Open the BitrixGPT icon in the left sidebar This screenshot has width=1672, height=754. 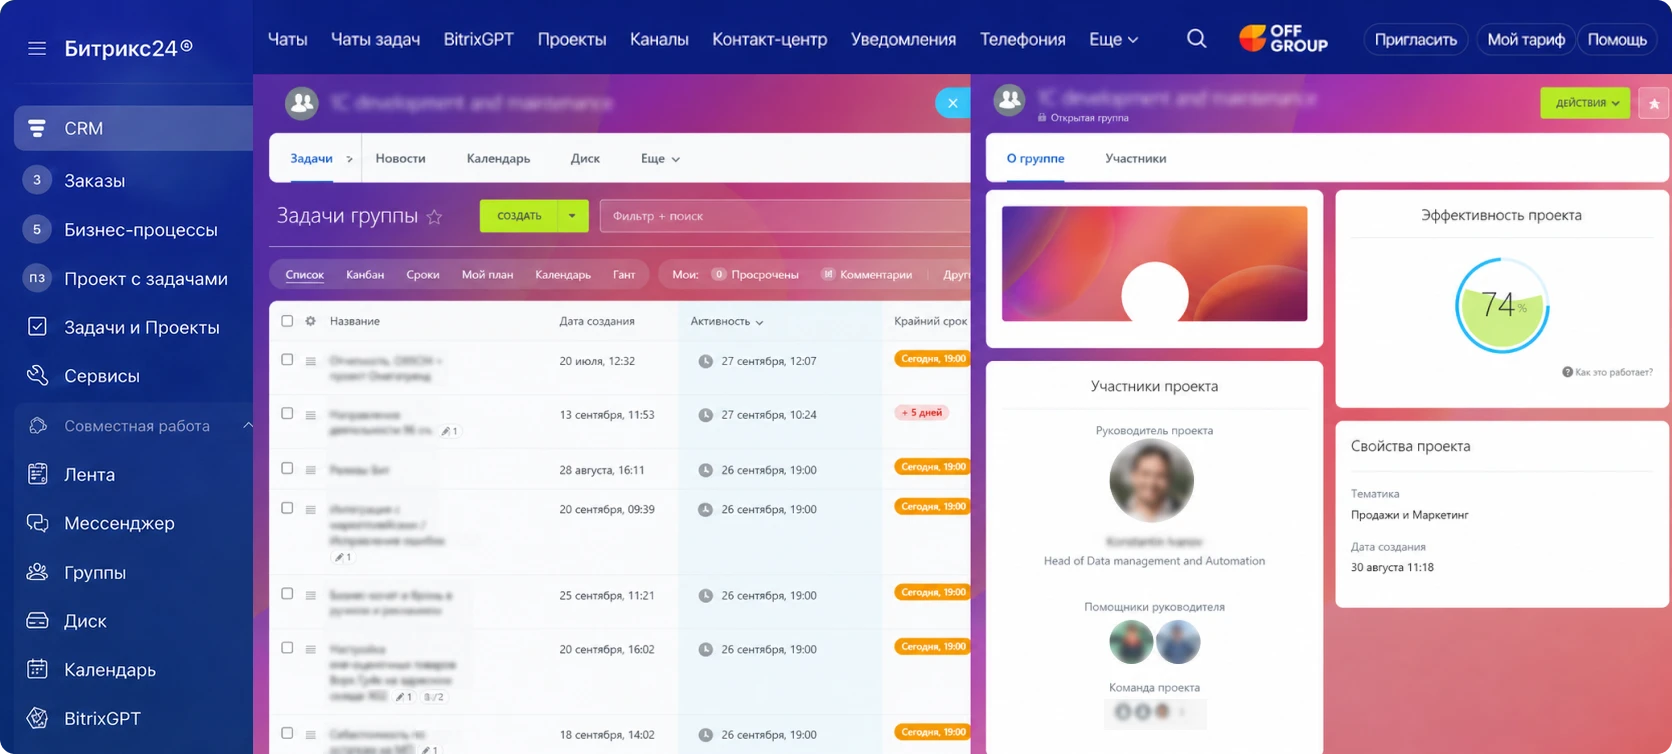(x=37, y=718)
